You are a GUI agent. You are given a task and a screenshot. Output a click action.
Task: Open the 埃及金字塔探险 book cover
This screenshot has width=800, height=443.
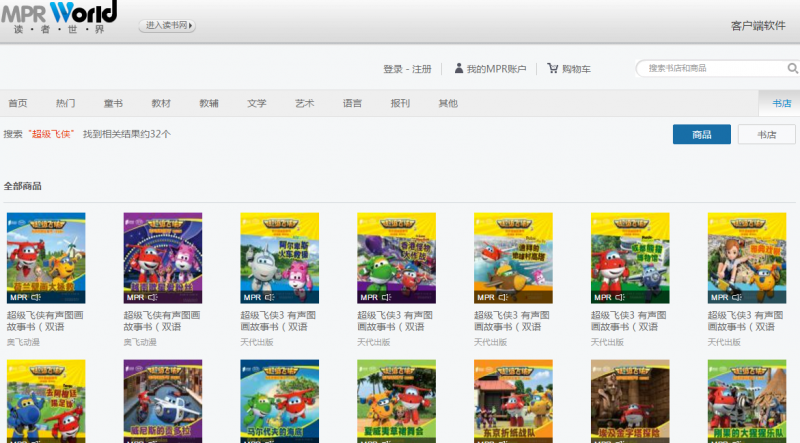pos(630,401)
